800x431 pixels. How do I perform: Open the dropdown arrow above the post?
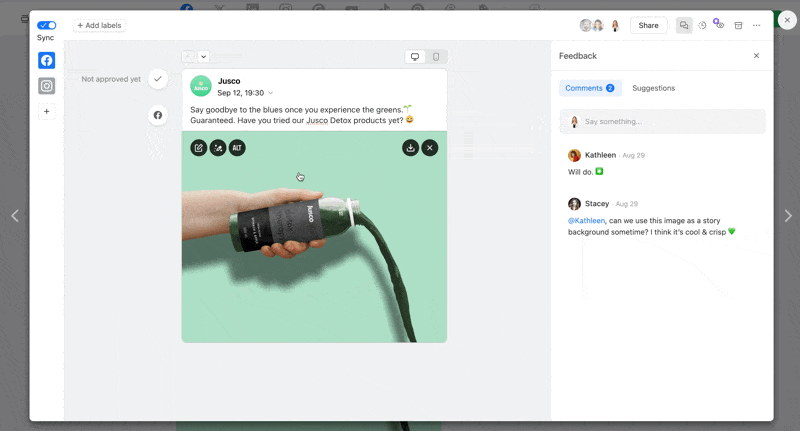(204, 57)
